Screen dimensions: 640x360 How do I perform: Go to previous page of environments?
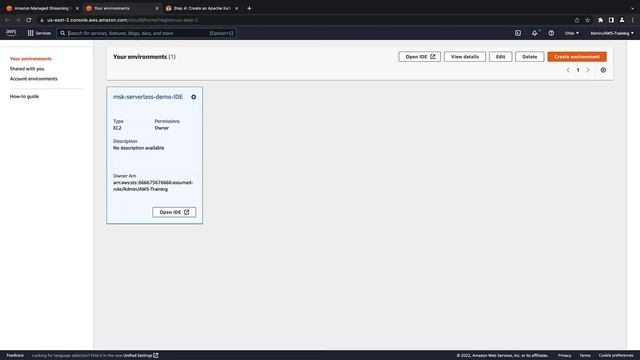coord(568,70)
